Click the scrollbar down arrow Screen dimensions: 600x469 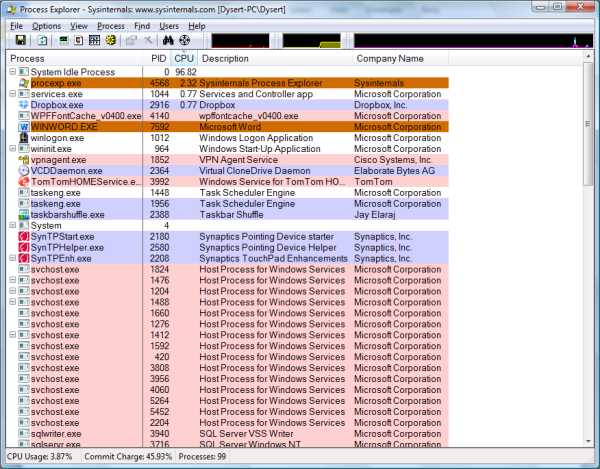(x=588, y=441)
